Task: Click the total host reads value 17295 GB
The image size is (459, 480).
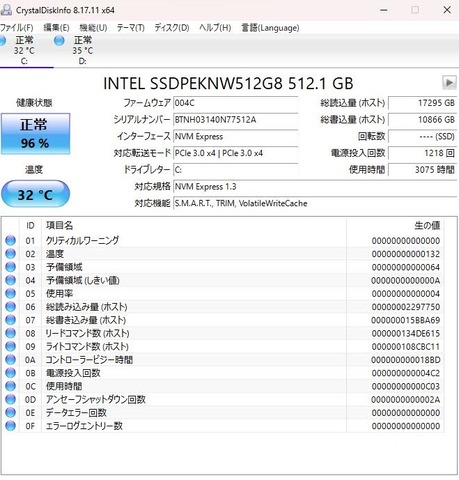Action: click(x=422, y=103)
